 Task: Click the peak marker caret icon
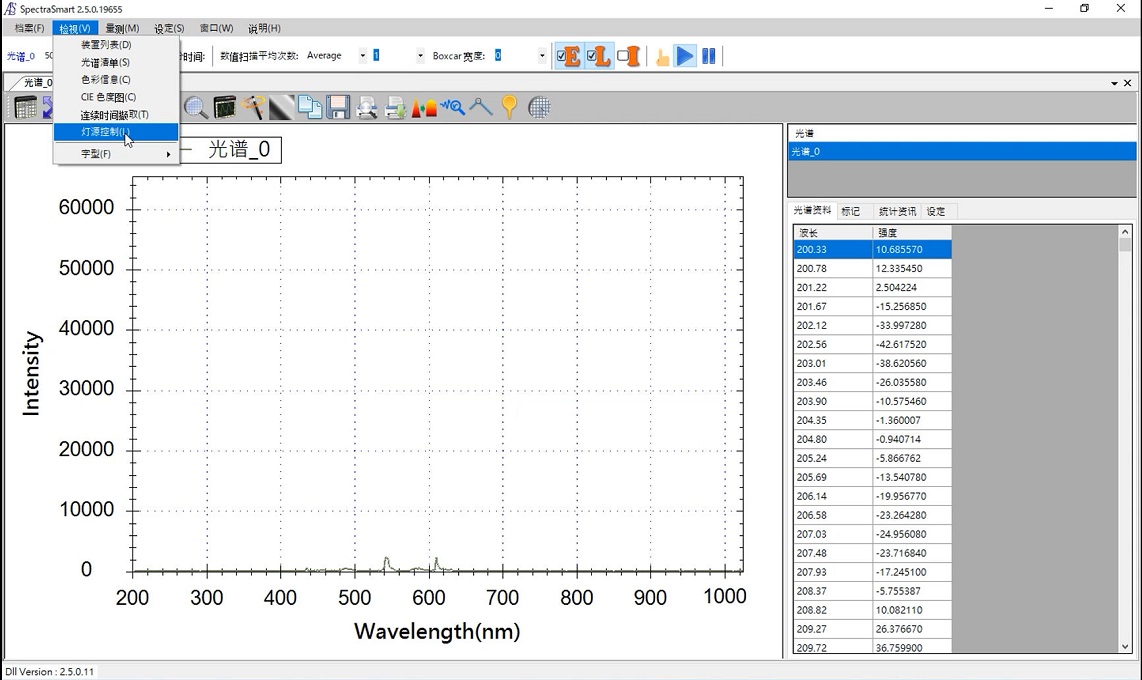[x=481, y=108]
